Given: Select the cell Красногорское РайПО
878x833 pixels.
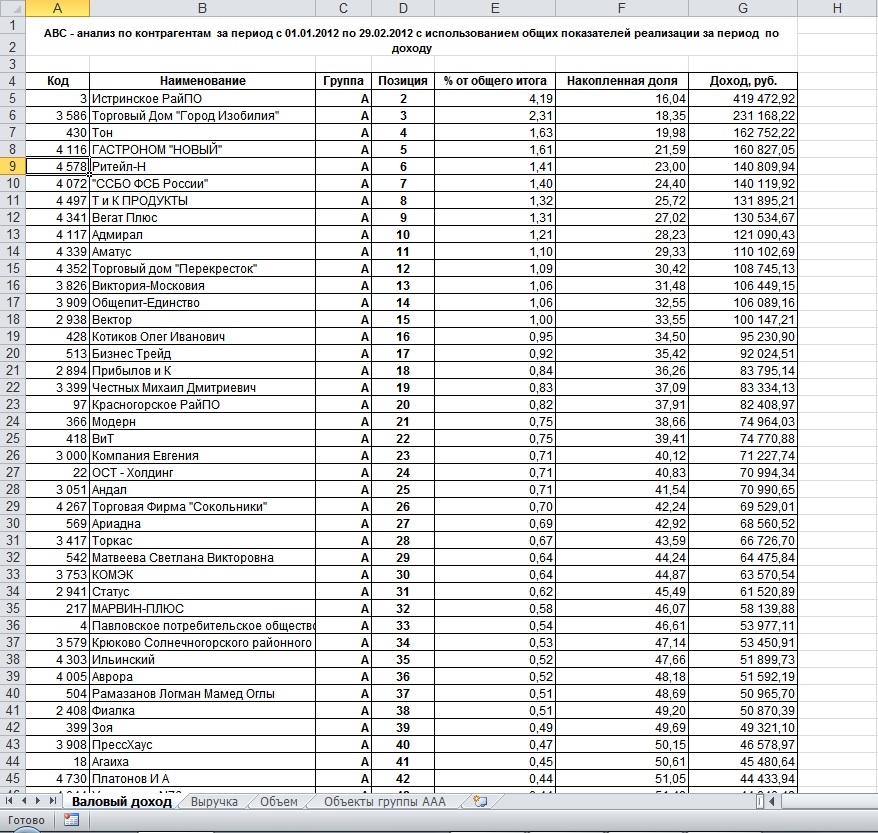Looking at the screenshot, I should [x=202, y=404].
